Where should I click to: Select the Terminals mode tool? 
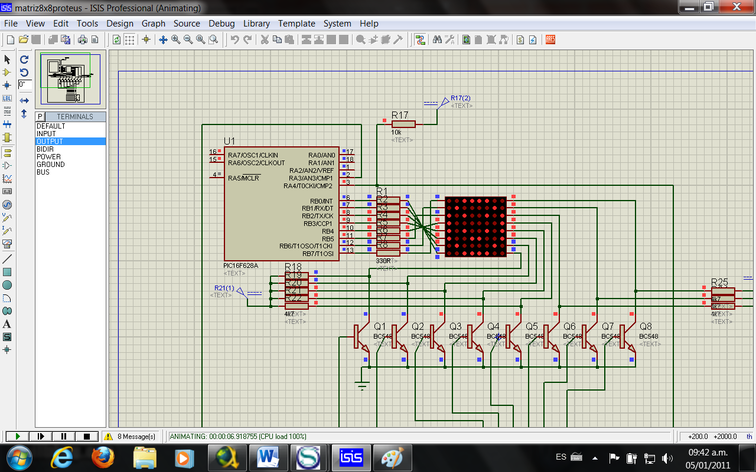pos(7,152)
